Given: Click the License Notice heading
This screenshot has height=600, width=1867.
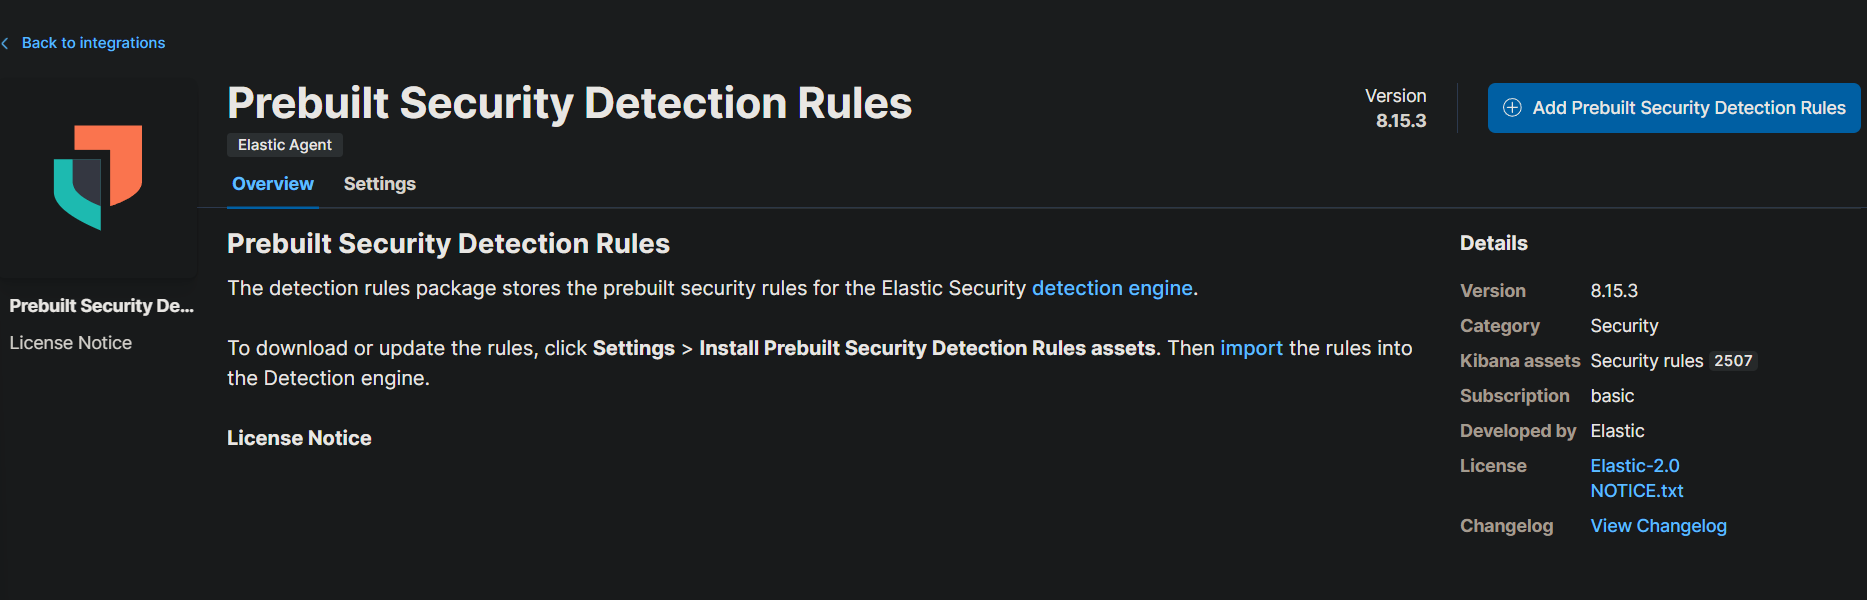Looking at the screenshot, I should click(x=299, y=438).
